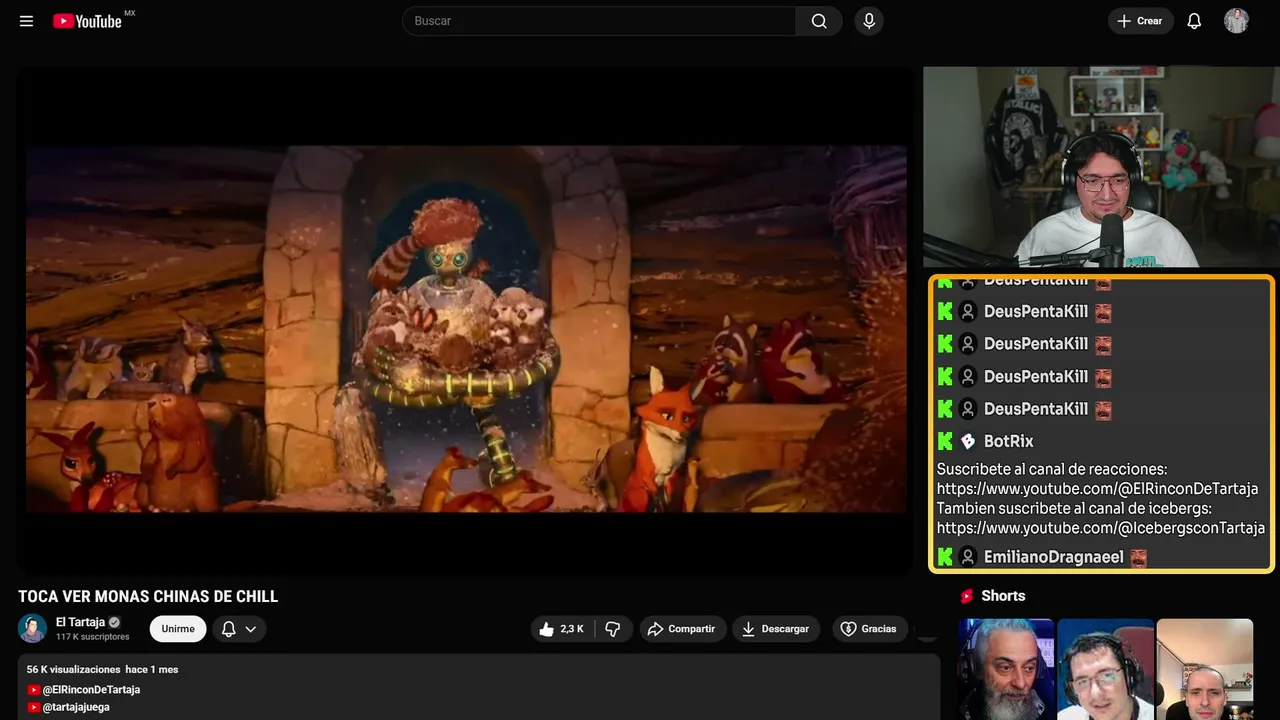Open the @tartajajuega description link
The image size is (1280, 720).
pos(76,707)
